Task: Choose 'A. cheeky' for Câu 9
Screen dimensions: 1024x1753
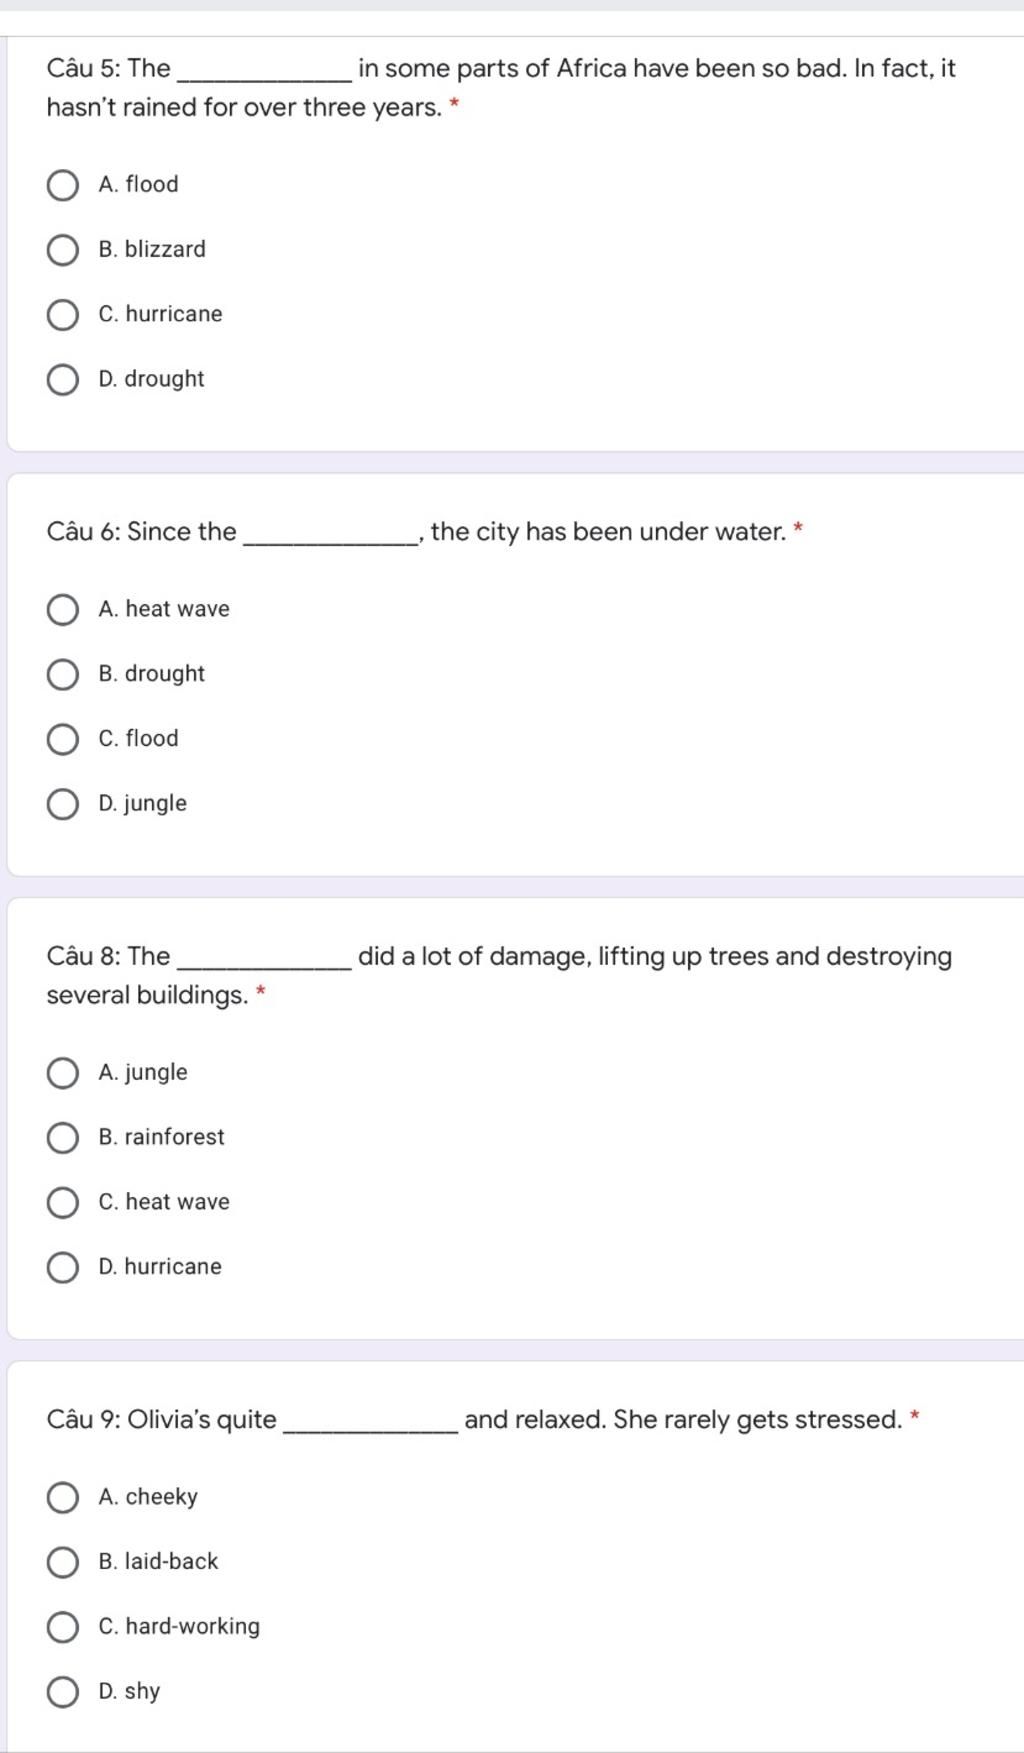Action: 63,1498
